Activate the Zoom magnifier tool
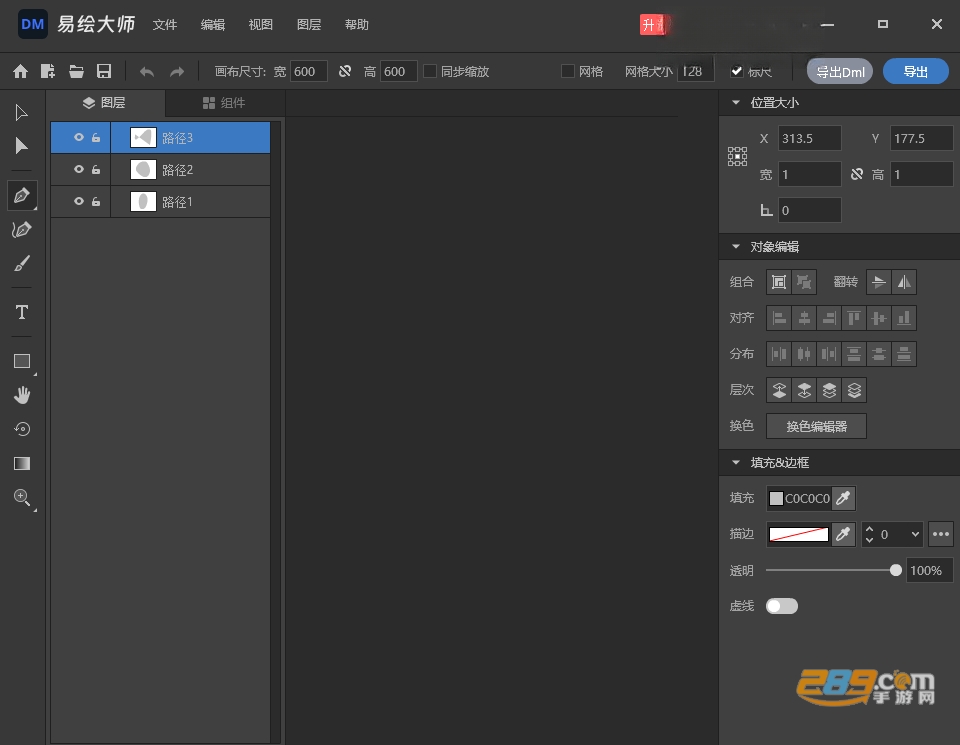The image size is (960, 745). click(x=22, y=497)
